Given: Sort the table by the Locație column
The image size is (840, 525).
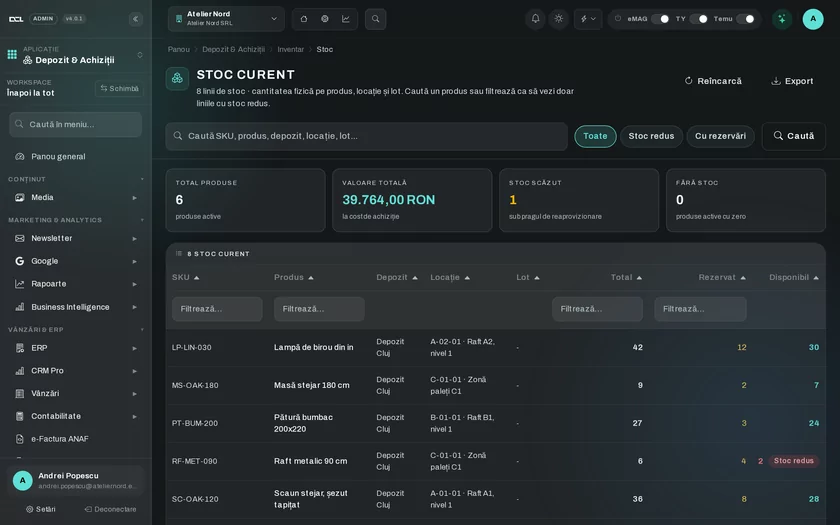Looking at the screenshot, I should click(450, 278).
